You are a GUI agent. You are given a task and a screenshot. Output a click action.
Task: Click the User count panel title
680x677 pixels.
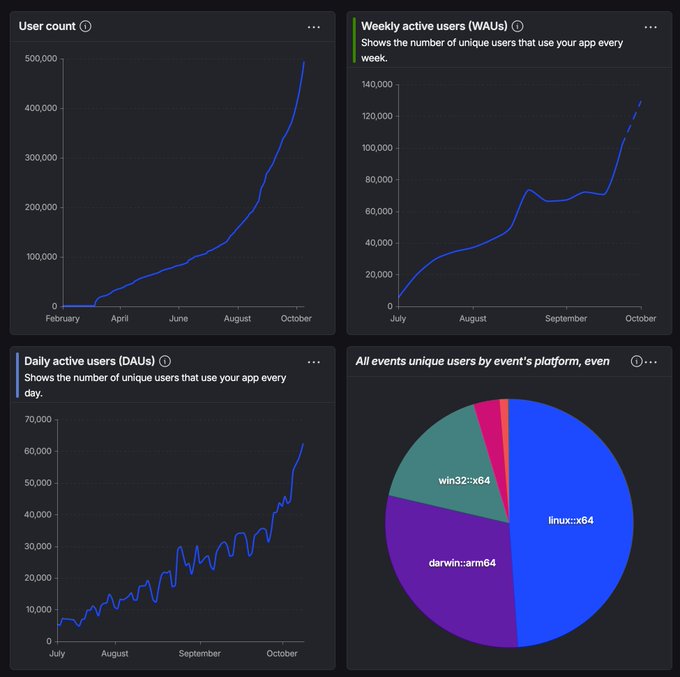pos(47,26)
